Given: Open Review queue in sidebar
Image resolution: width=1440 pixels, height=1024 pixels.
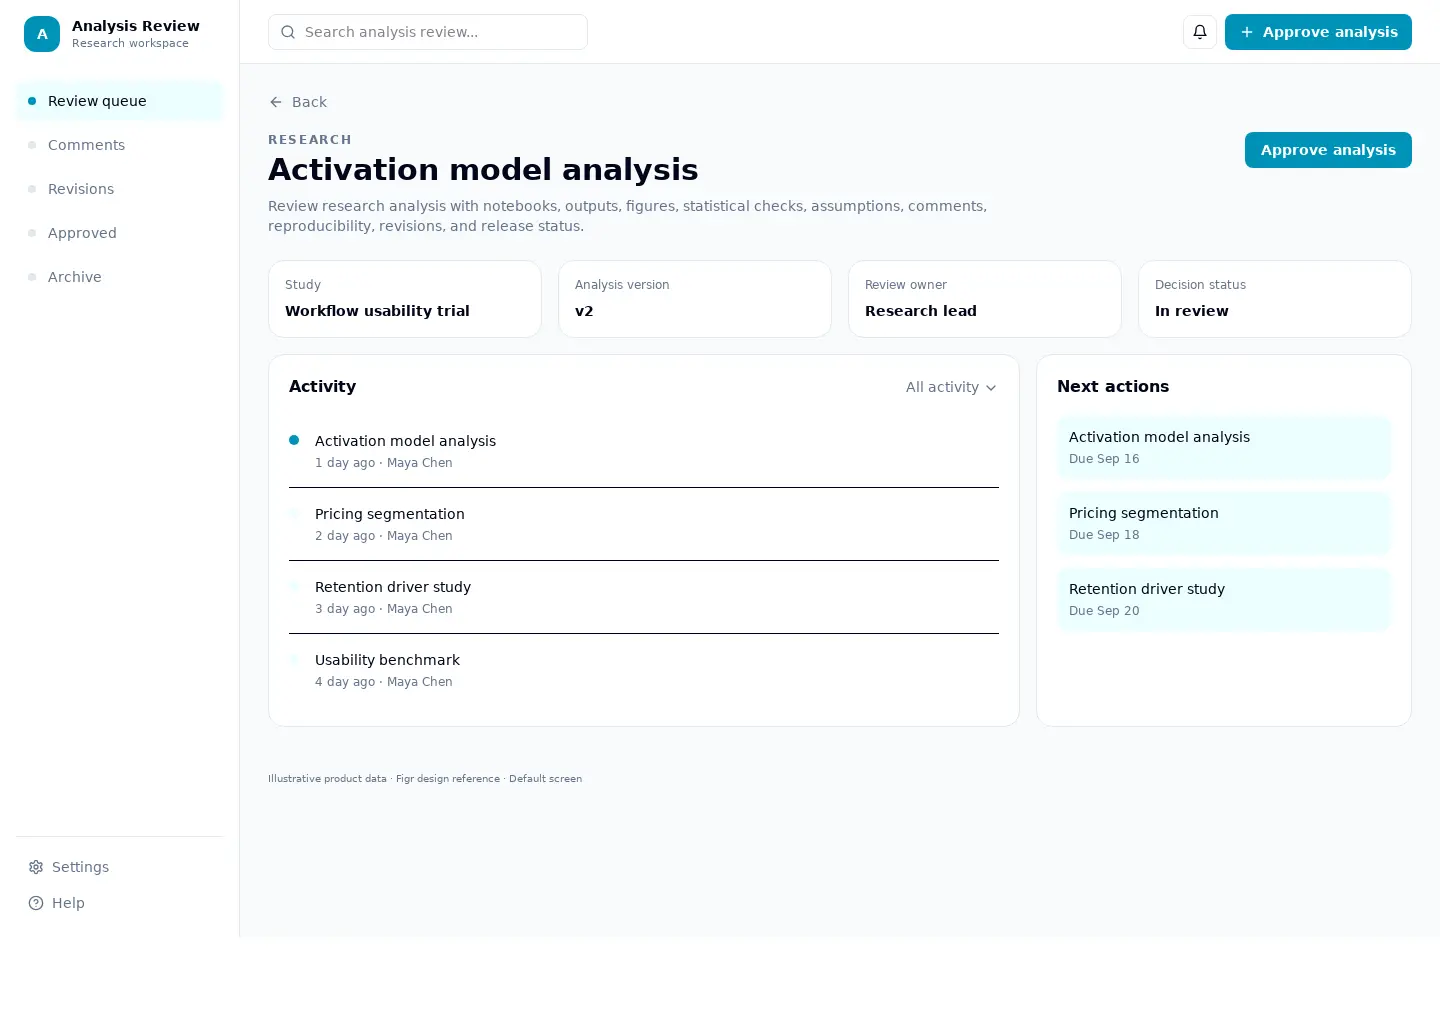Looking at the screenshot, I should pos(120,101).
